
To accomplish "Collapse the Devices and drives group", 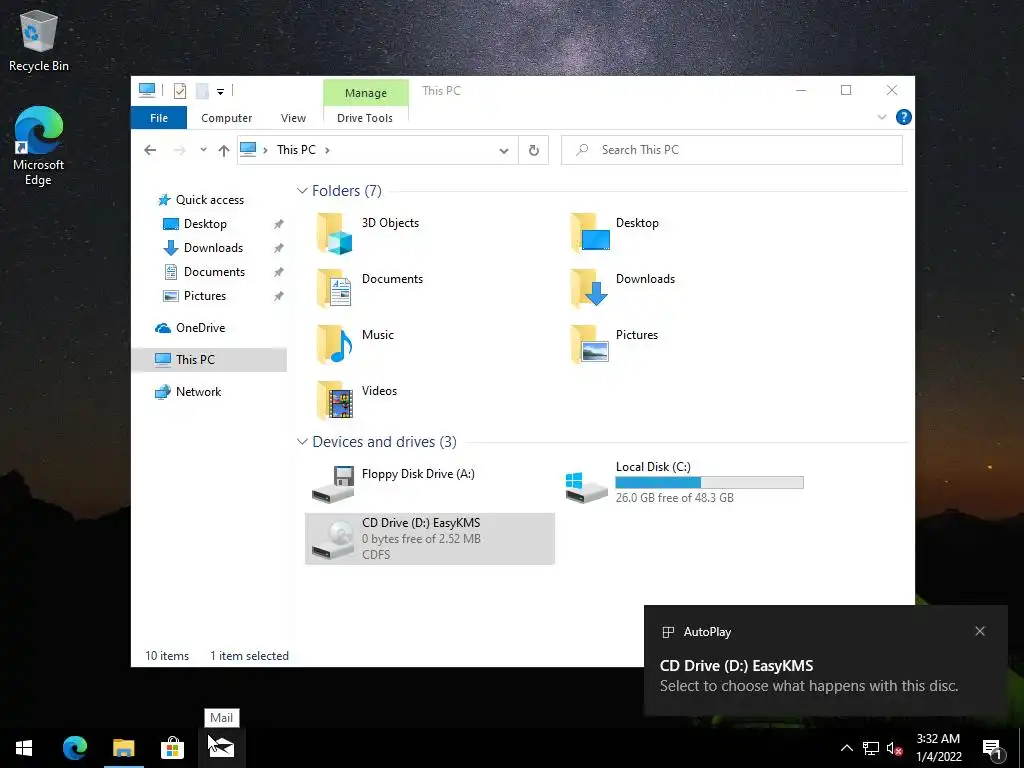I will (x=302, y=441).
